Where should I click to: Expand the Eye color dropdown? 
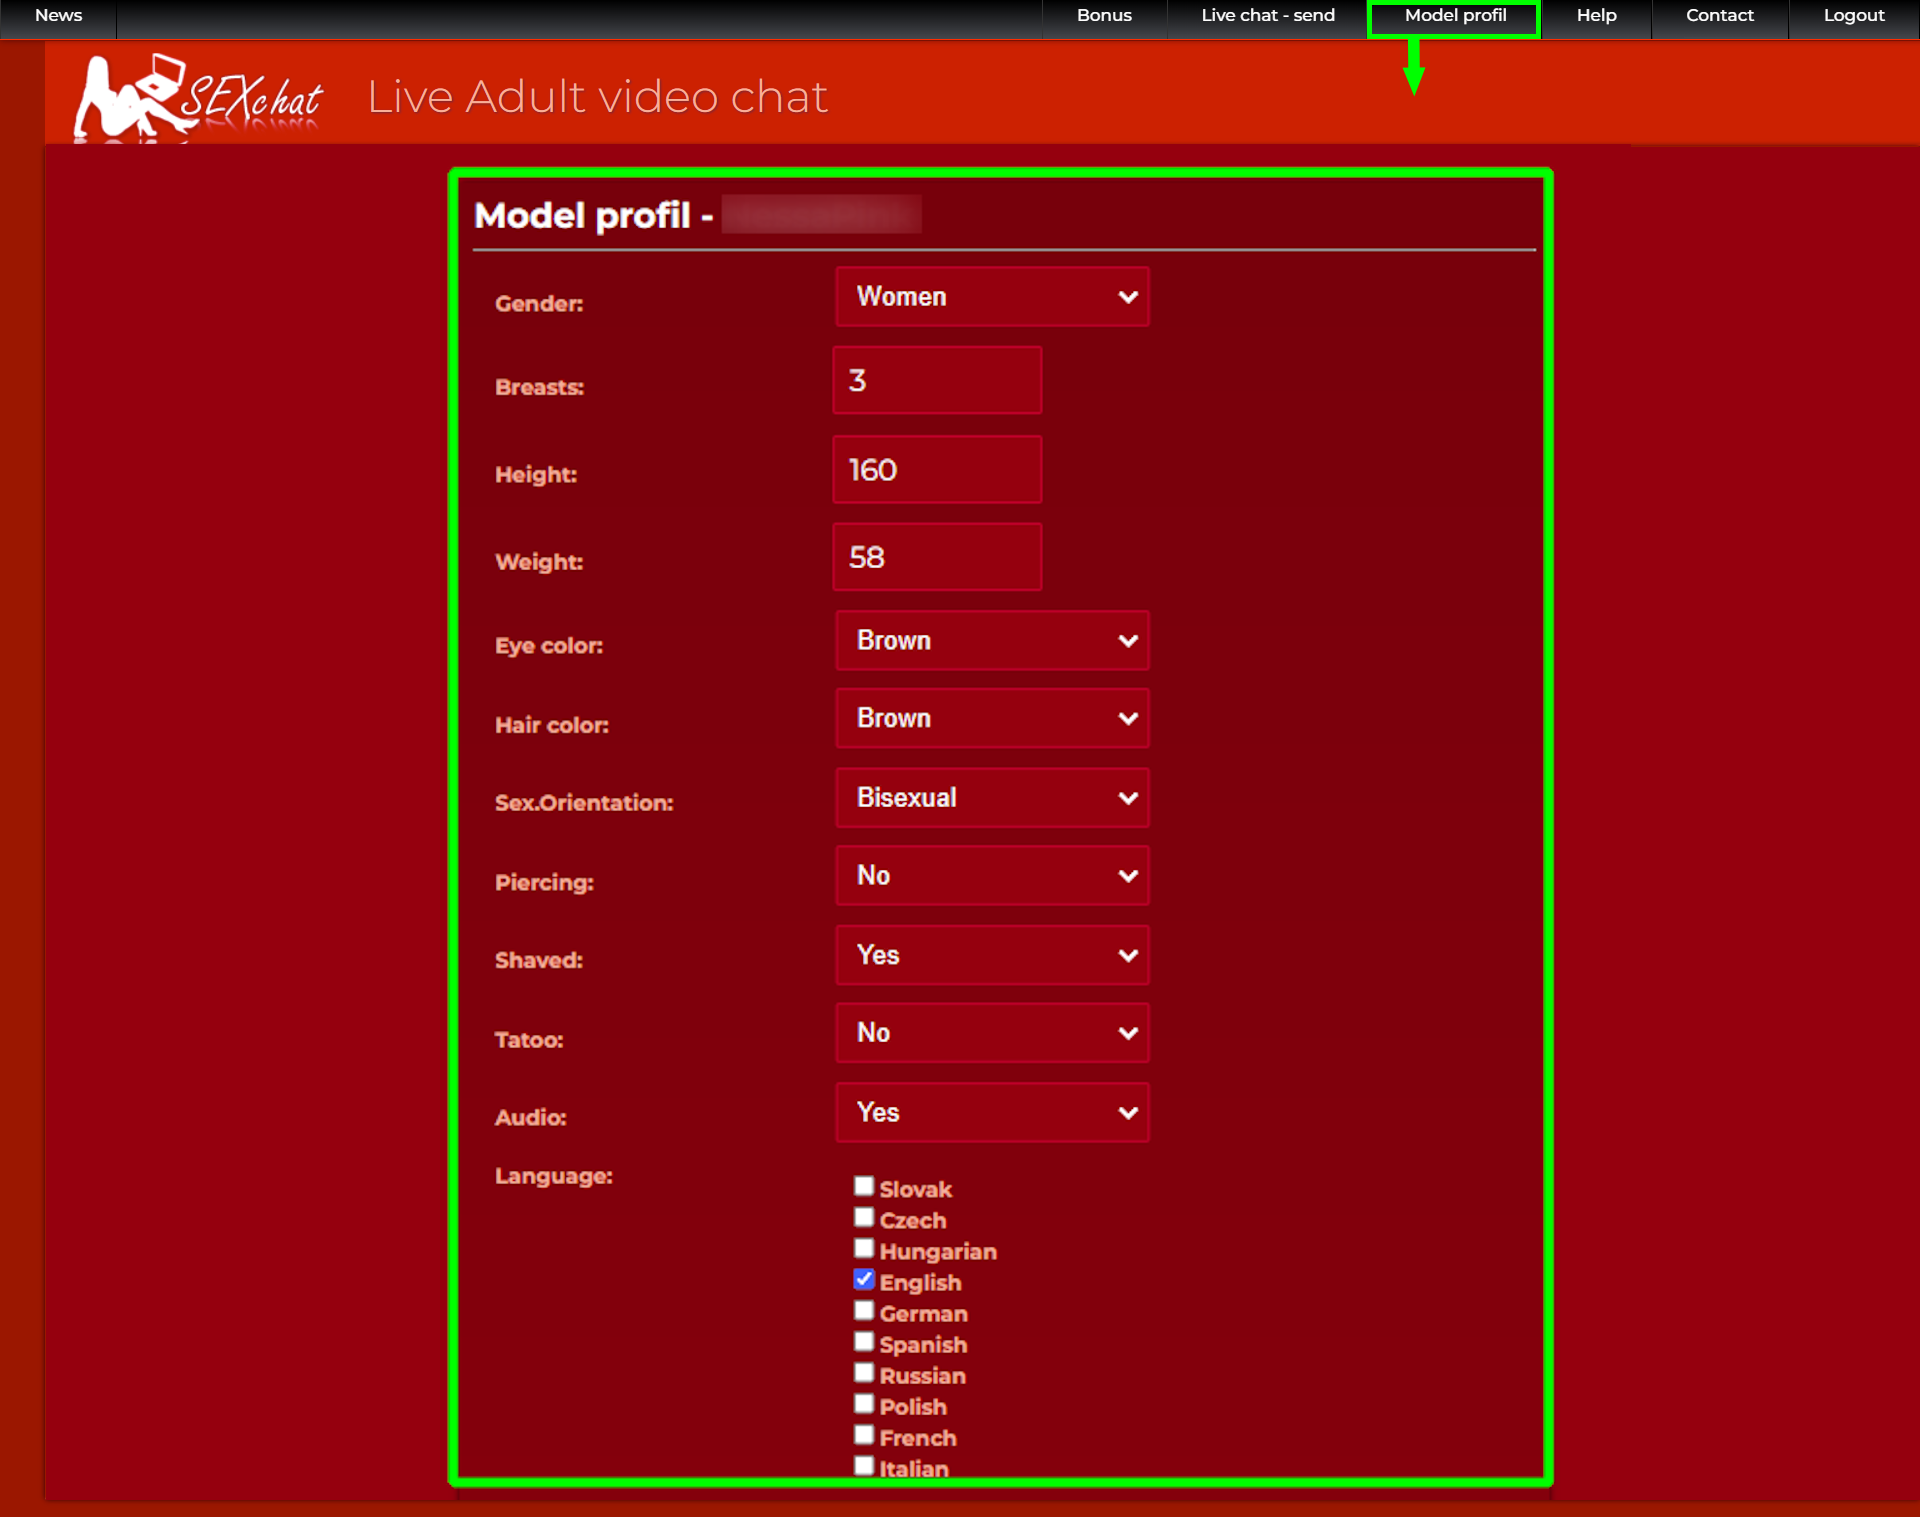(992, 641)
